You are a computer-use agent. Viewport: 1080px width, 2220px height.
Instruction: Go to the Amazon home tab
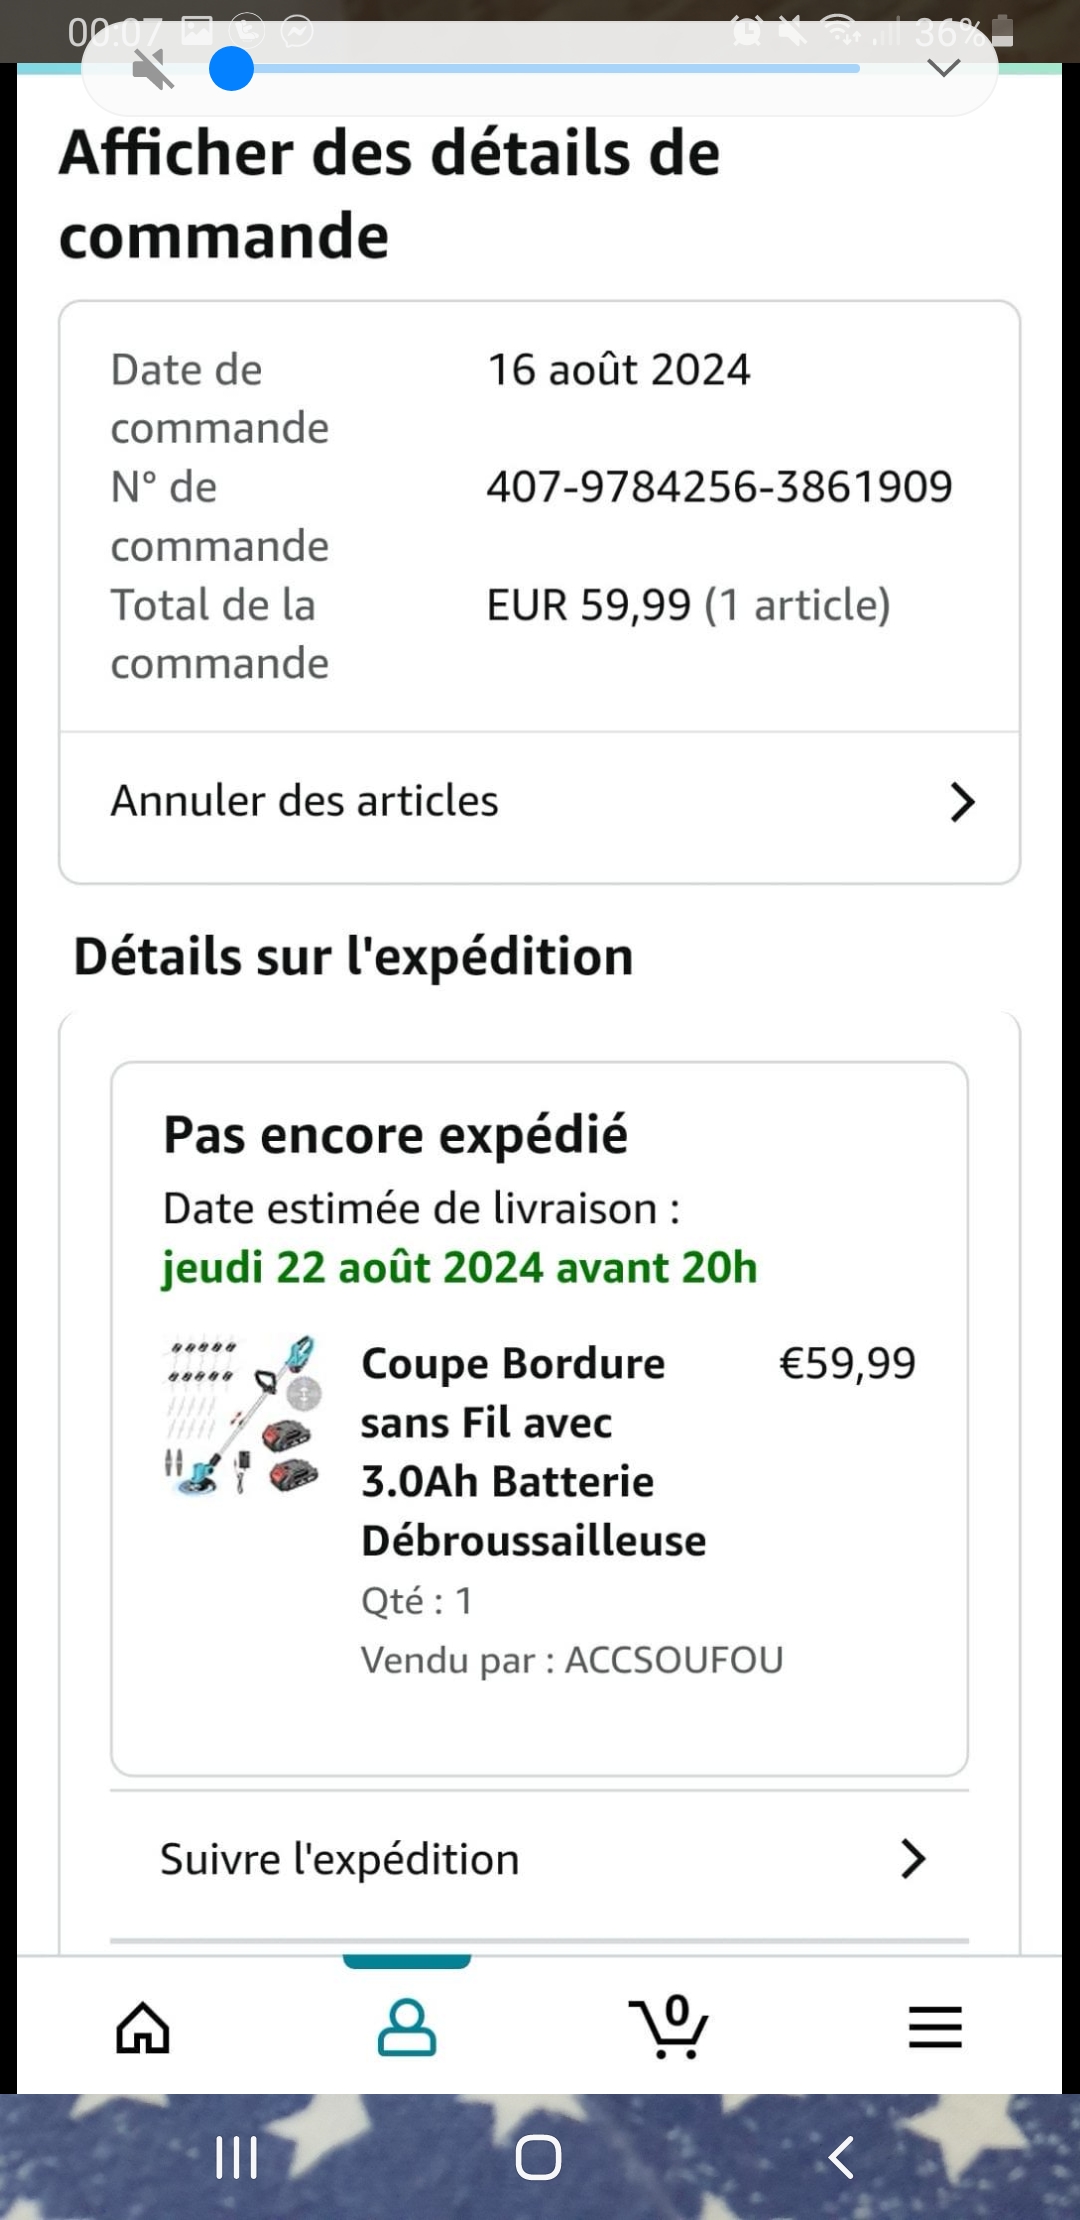point(143,2028)
